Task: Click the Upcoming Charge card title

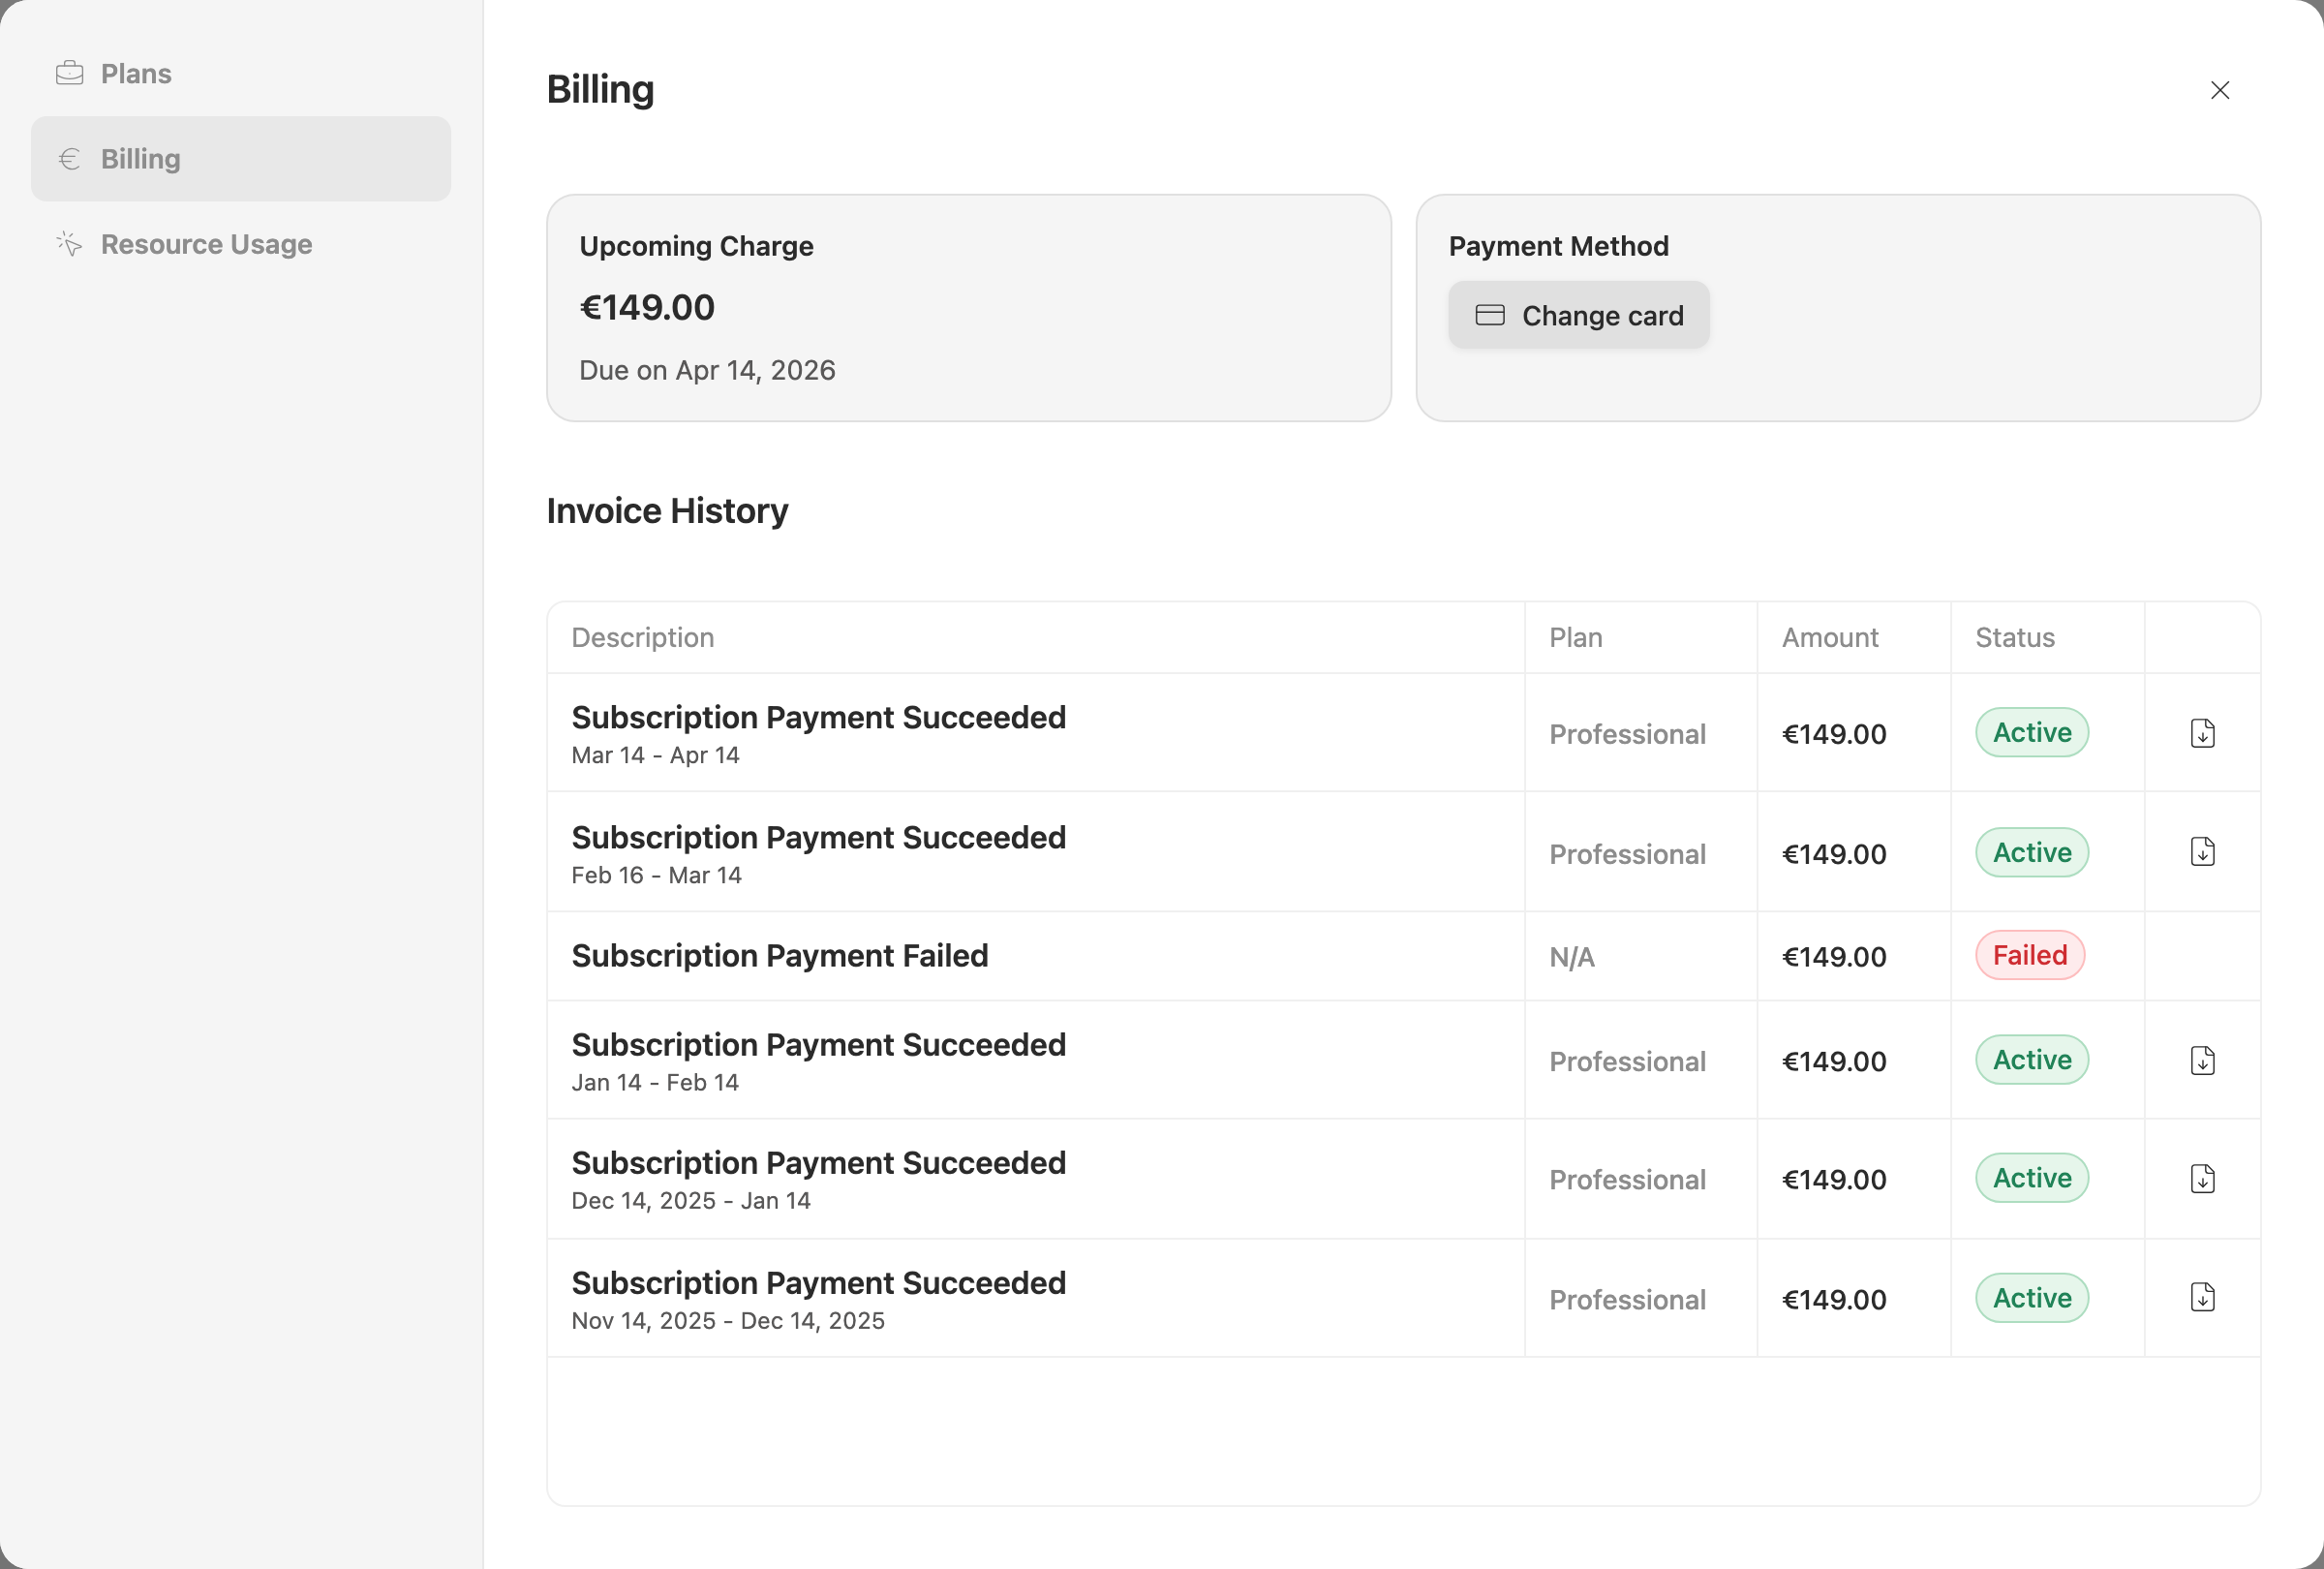Action: point(696,247)
